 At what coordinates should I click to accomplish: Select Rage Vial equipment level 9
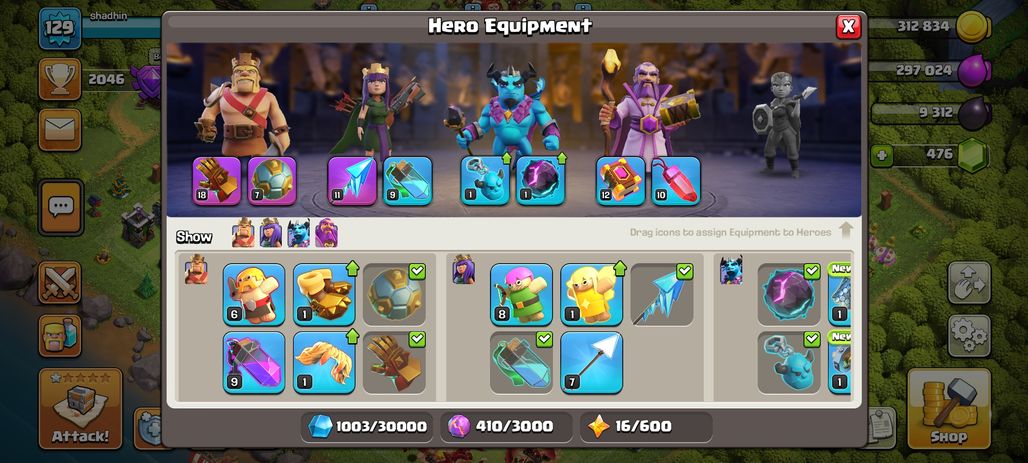254,362
